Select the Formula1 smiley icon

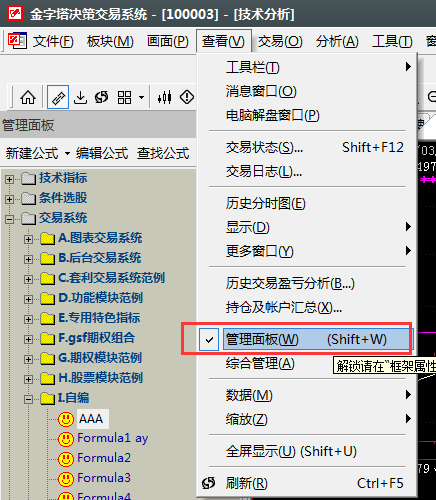(x=66, y=439)
